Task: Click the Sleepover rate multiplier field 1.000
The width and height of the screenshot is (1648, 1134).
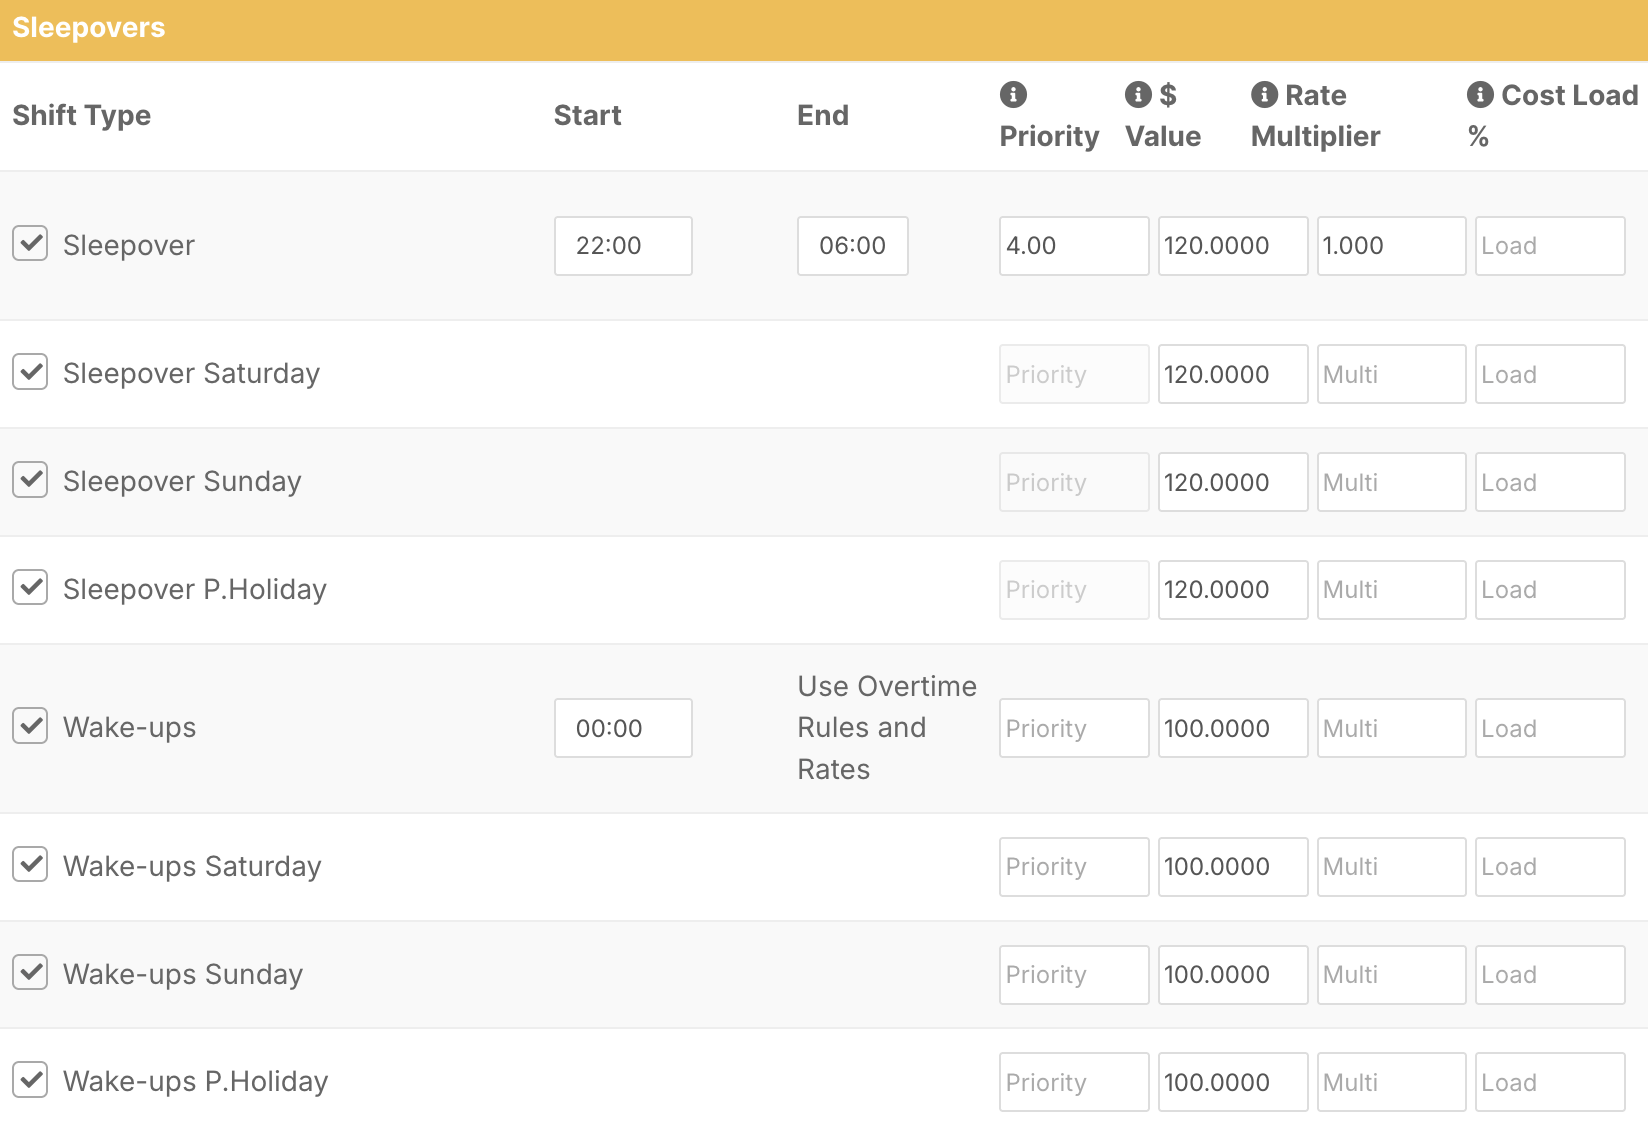Action: [x=1392, y=246]
